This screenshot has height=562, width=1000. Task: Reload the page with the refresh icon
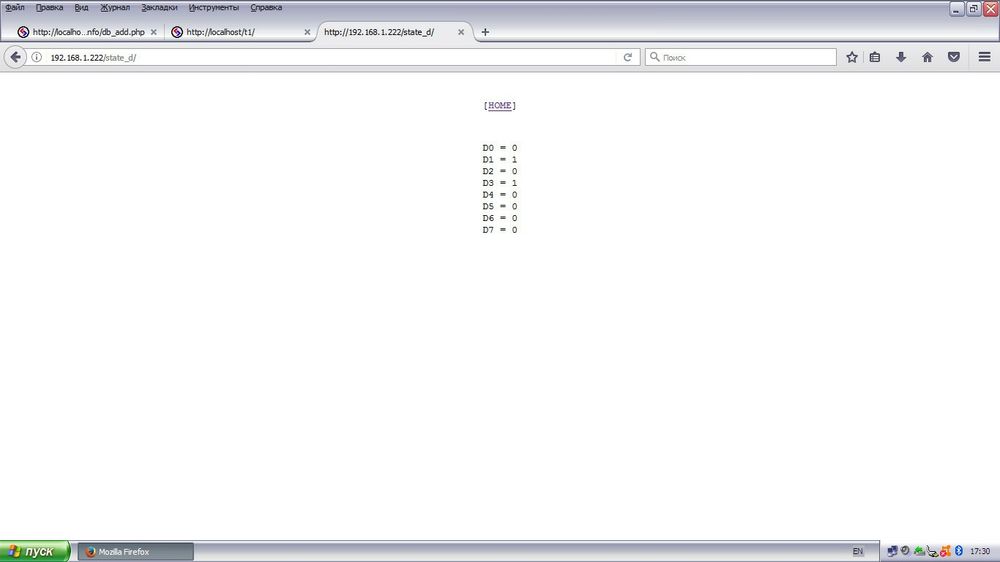pyautogui.click(x=628, y=57)
